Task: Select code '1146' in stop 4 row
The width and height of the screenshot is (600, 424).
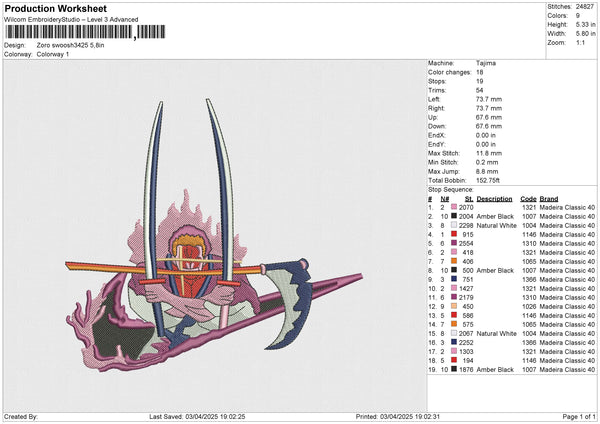Action: [x=529, y=234]
